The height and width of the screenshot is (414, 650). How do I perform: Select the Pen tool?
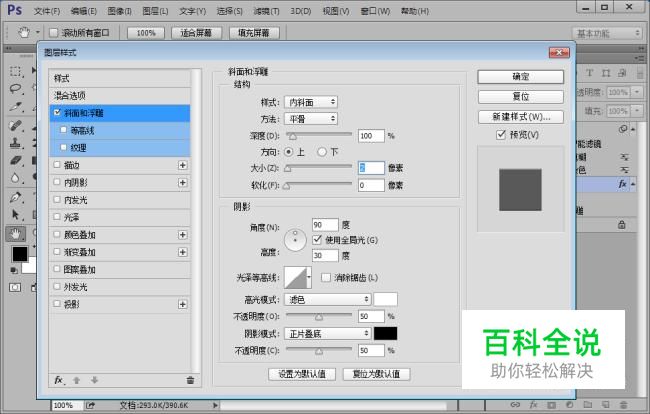point(15,197)
